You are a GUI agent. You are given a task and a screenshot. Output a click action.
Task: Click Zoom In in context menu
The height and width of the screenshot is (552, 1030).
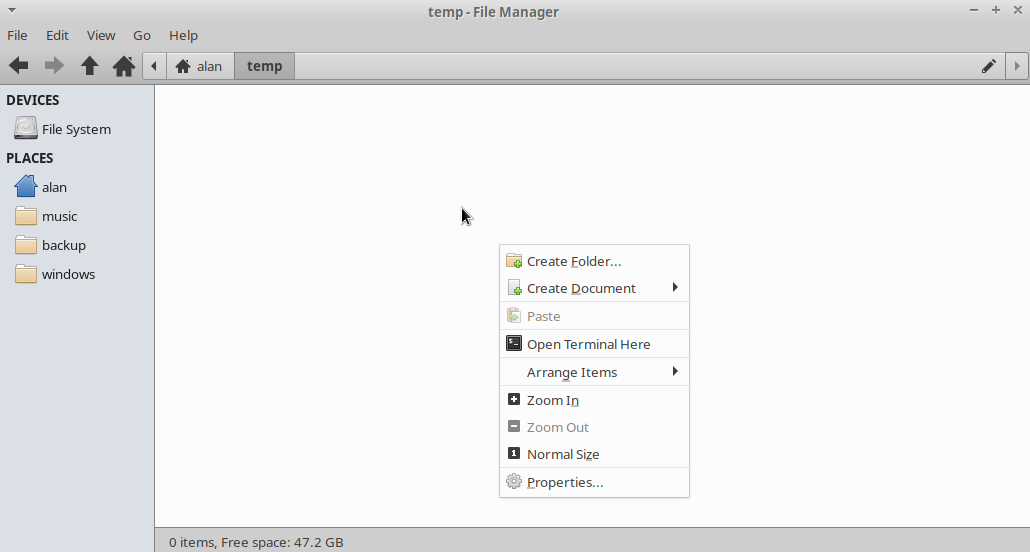(x=553, y=400)
